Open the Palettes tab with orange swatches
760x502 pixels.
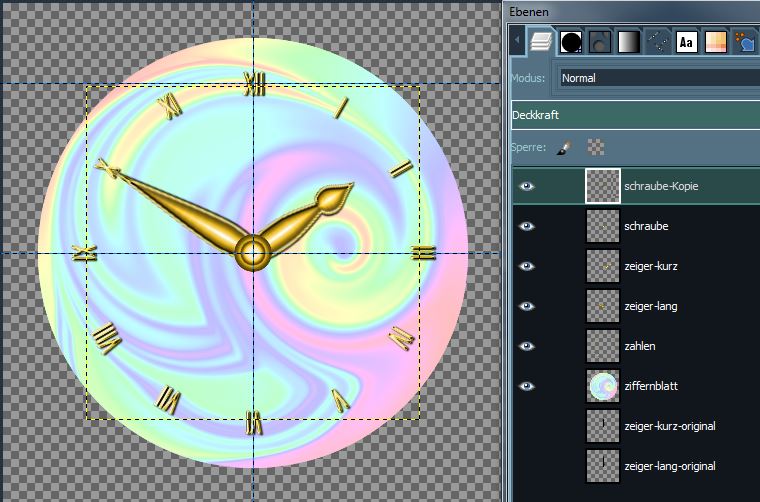pos(716,41)
